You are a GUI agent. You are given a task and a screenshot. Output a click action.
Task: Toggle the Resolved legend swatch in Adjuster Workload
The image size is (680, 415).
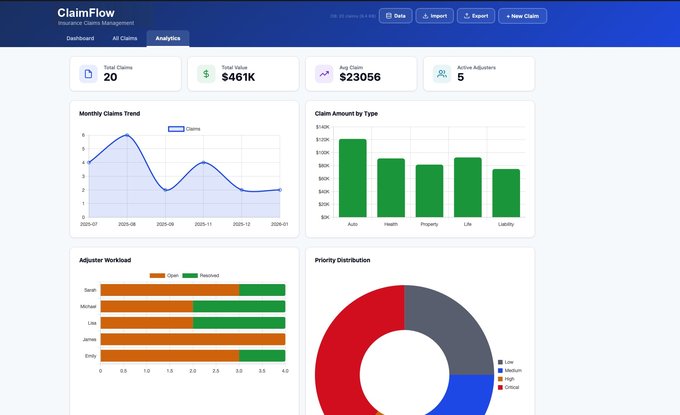pos(190,275)
